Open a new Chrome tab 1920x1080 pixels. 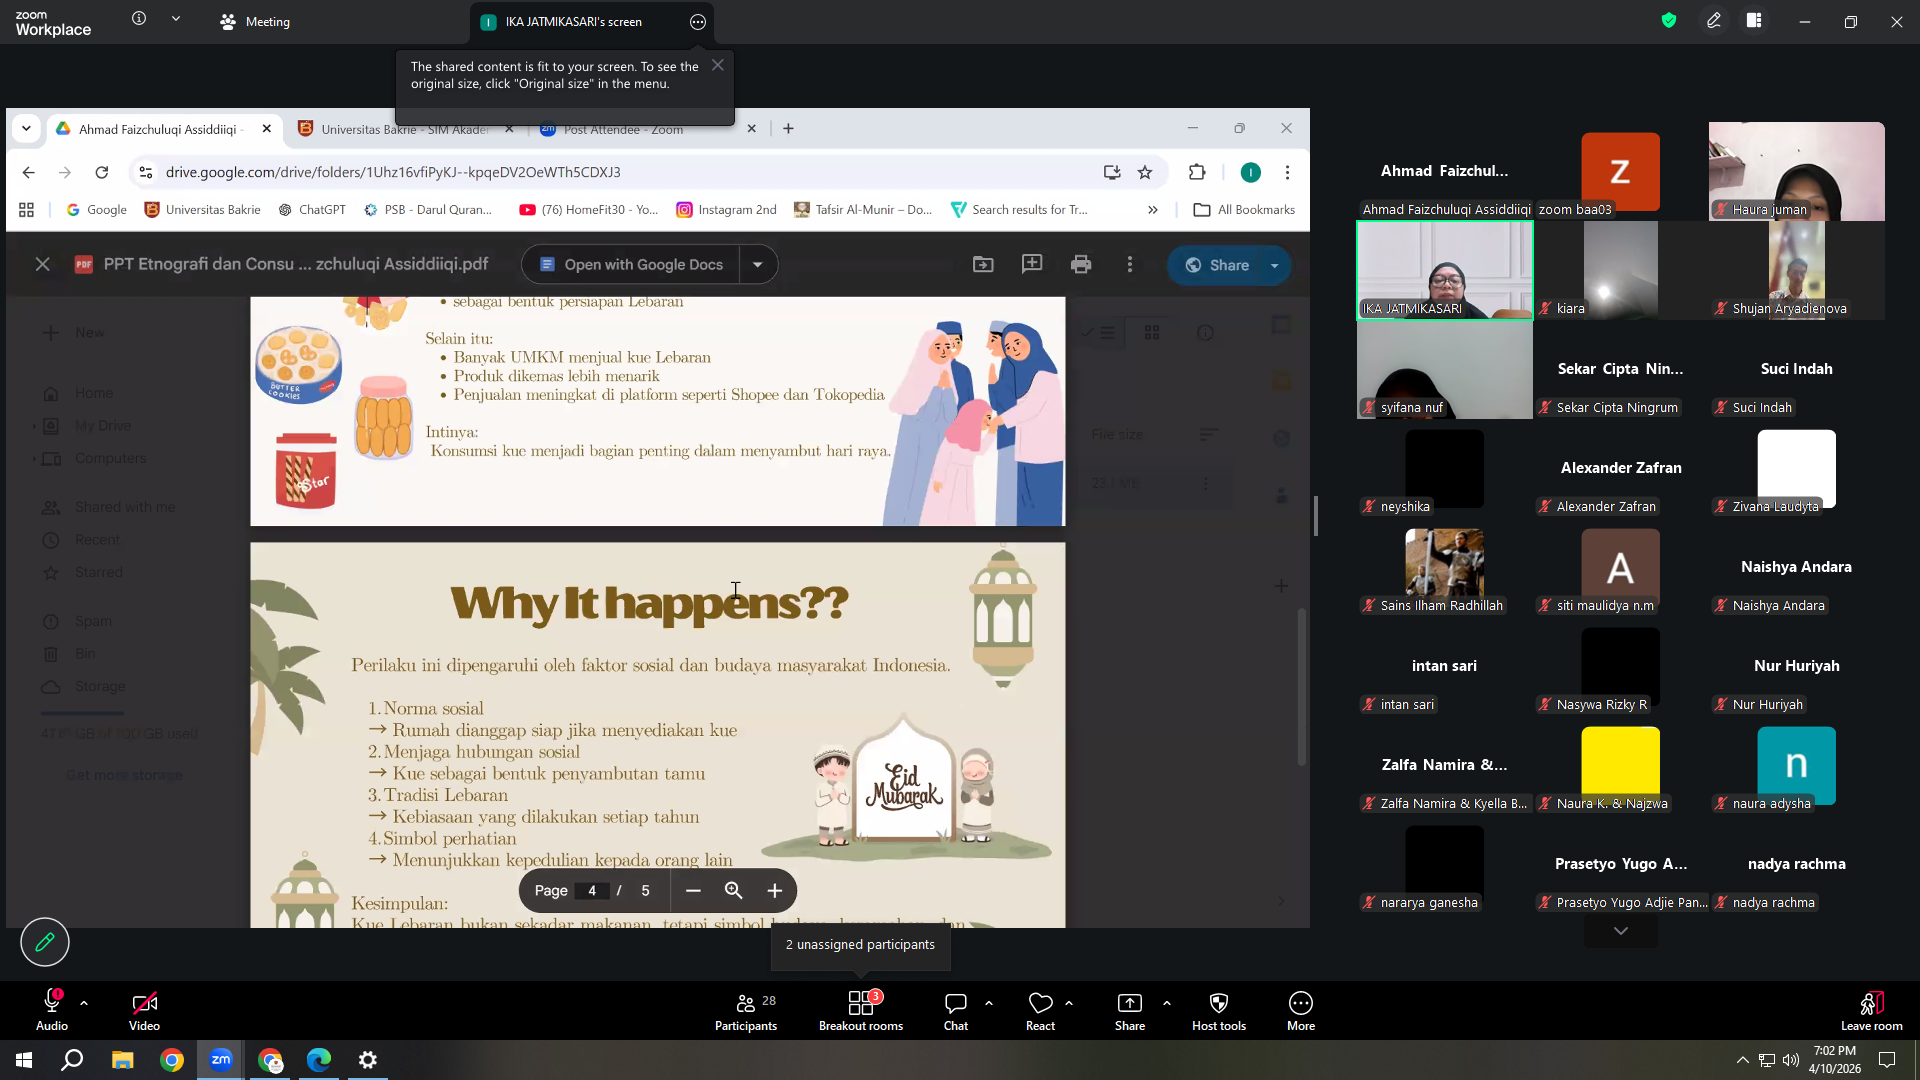789,128
